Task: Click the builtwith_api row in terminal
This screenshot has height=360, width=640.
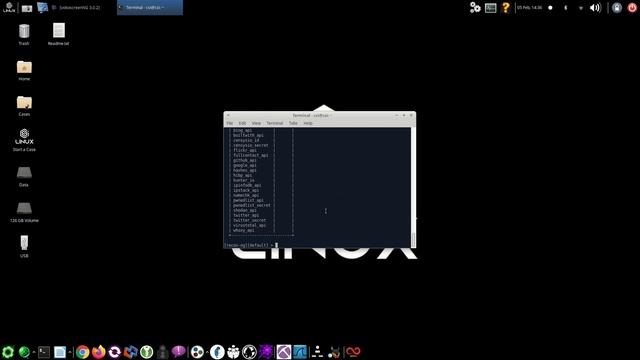Action: 248,135
